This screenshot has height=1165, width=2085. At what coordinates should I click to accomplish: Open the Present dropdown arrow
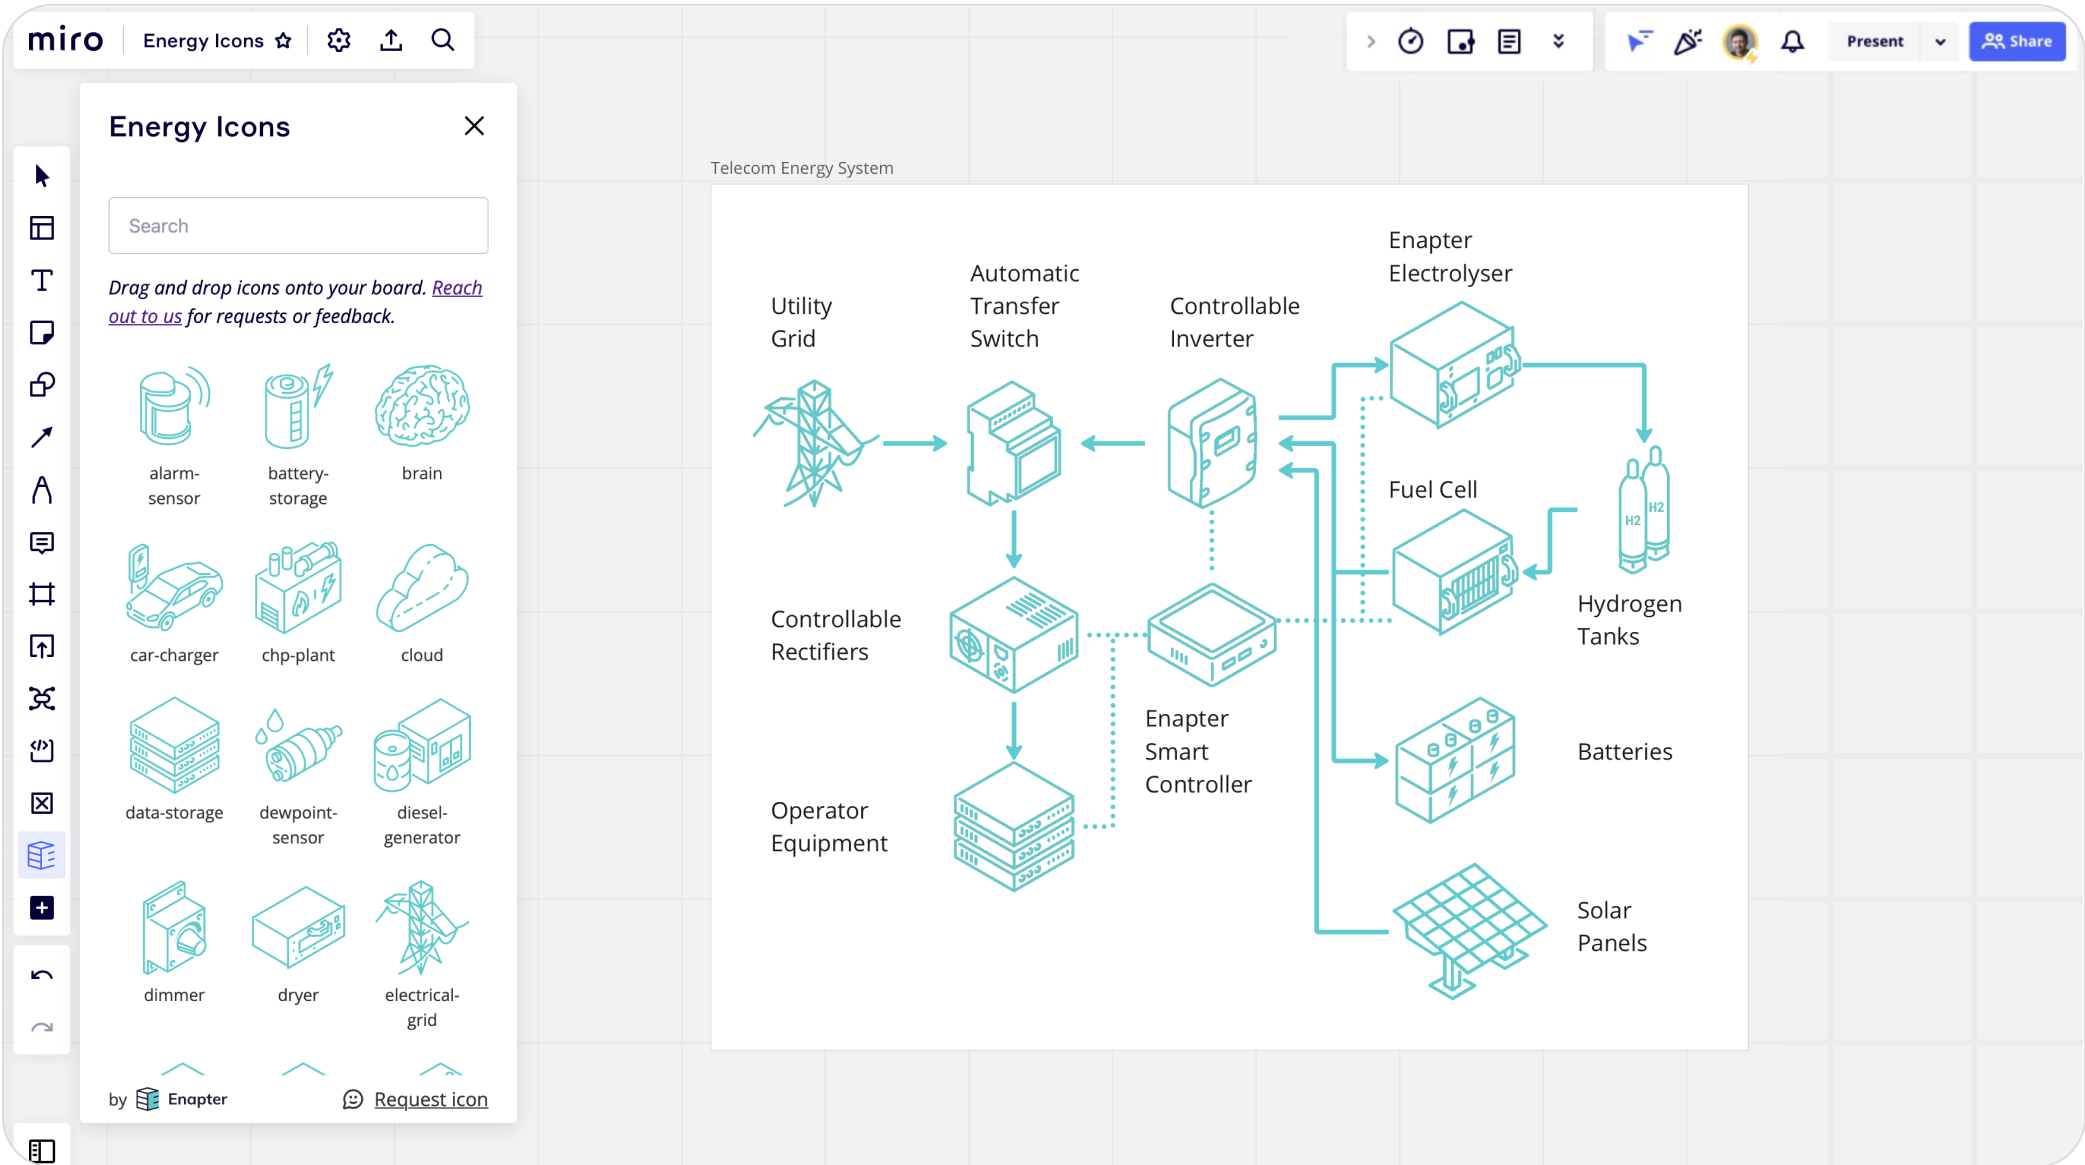pos(1940,42)
